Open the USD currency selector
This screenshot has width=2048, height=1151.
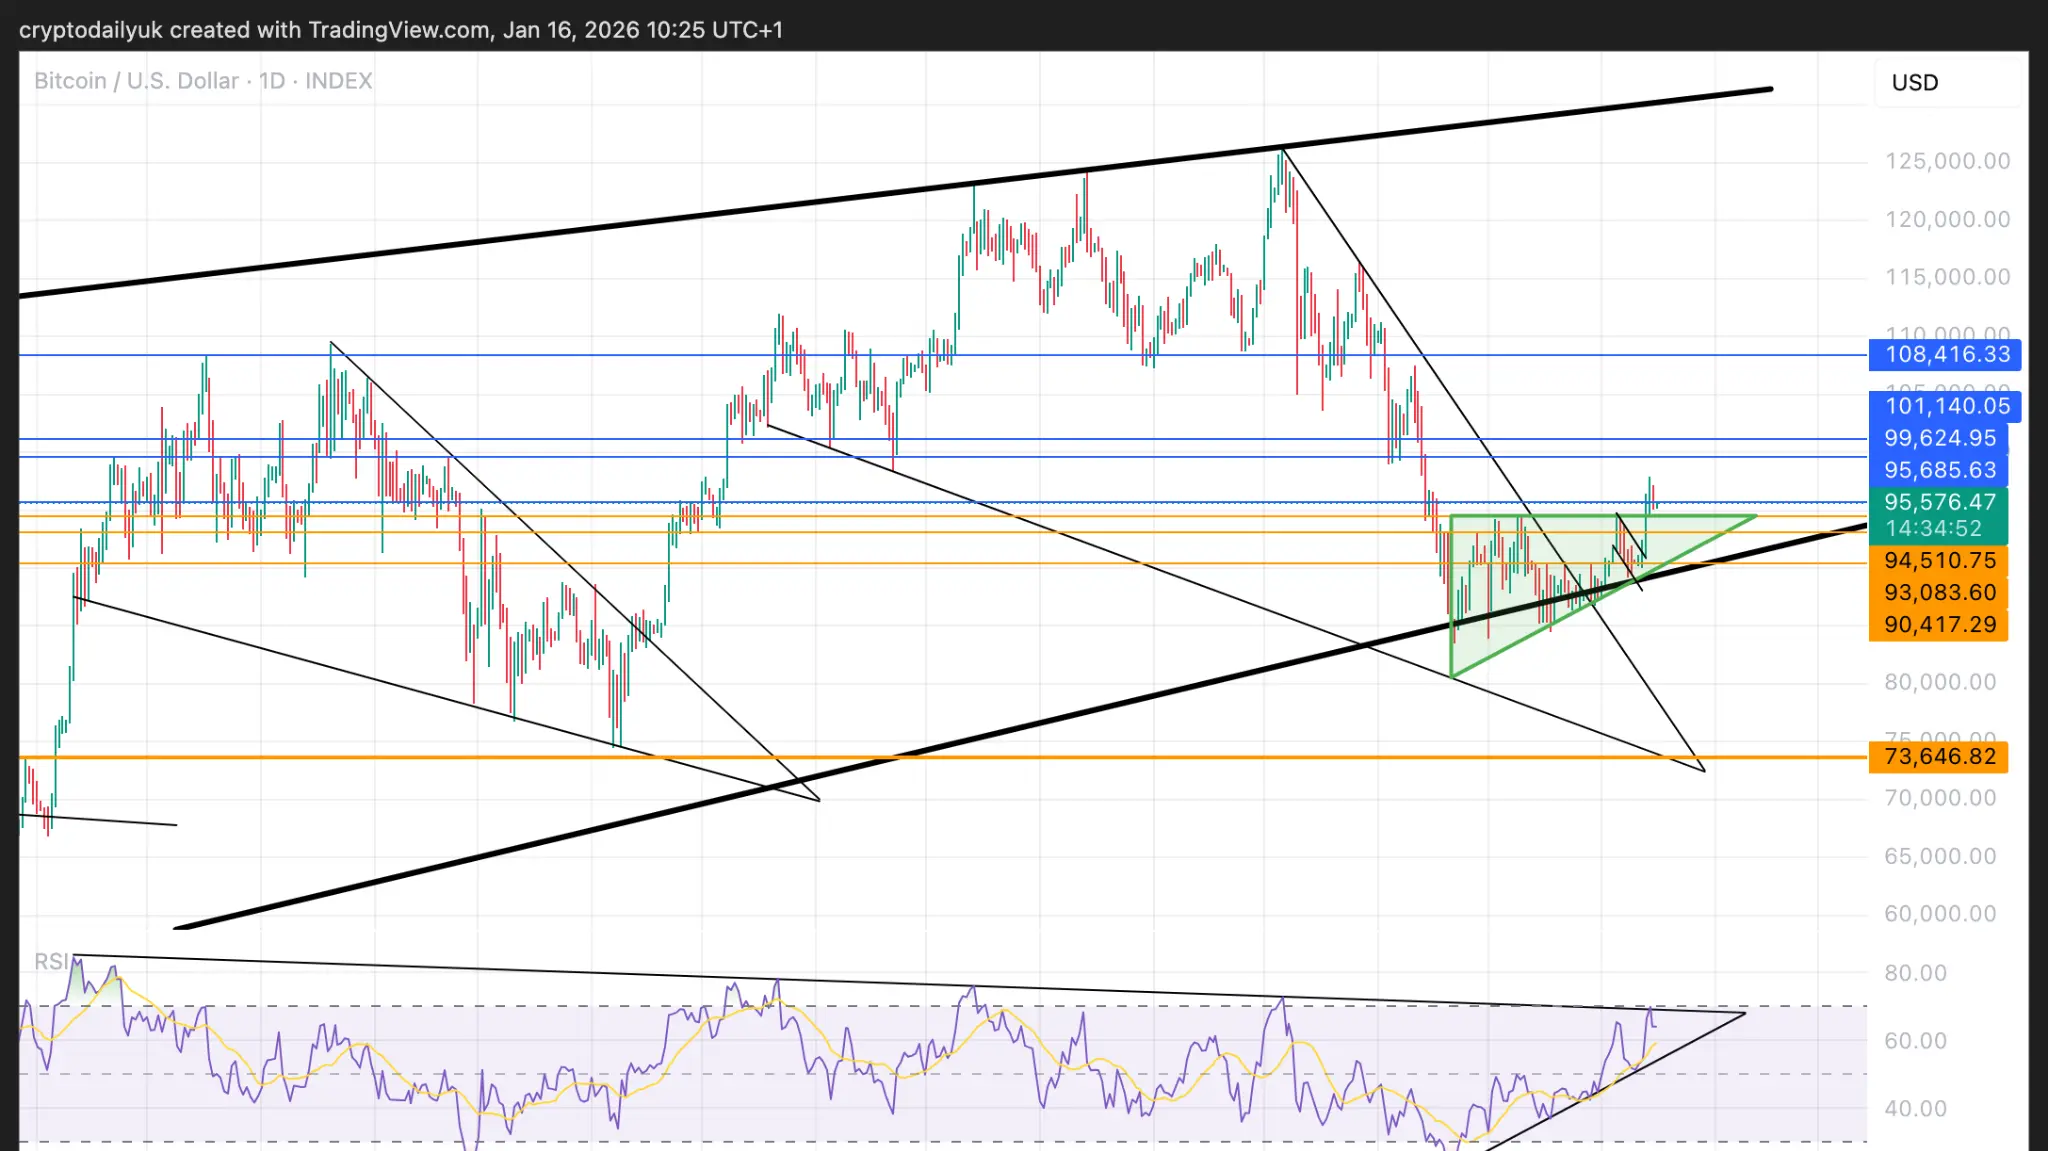(1914, 83)
